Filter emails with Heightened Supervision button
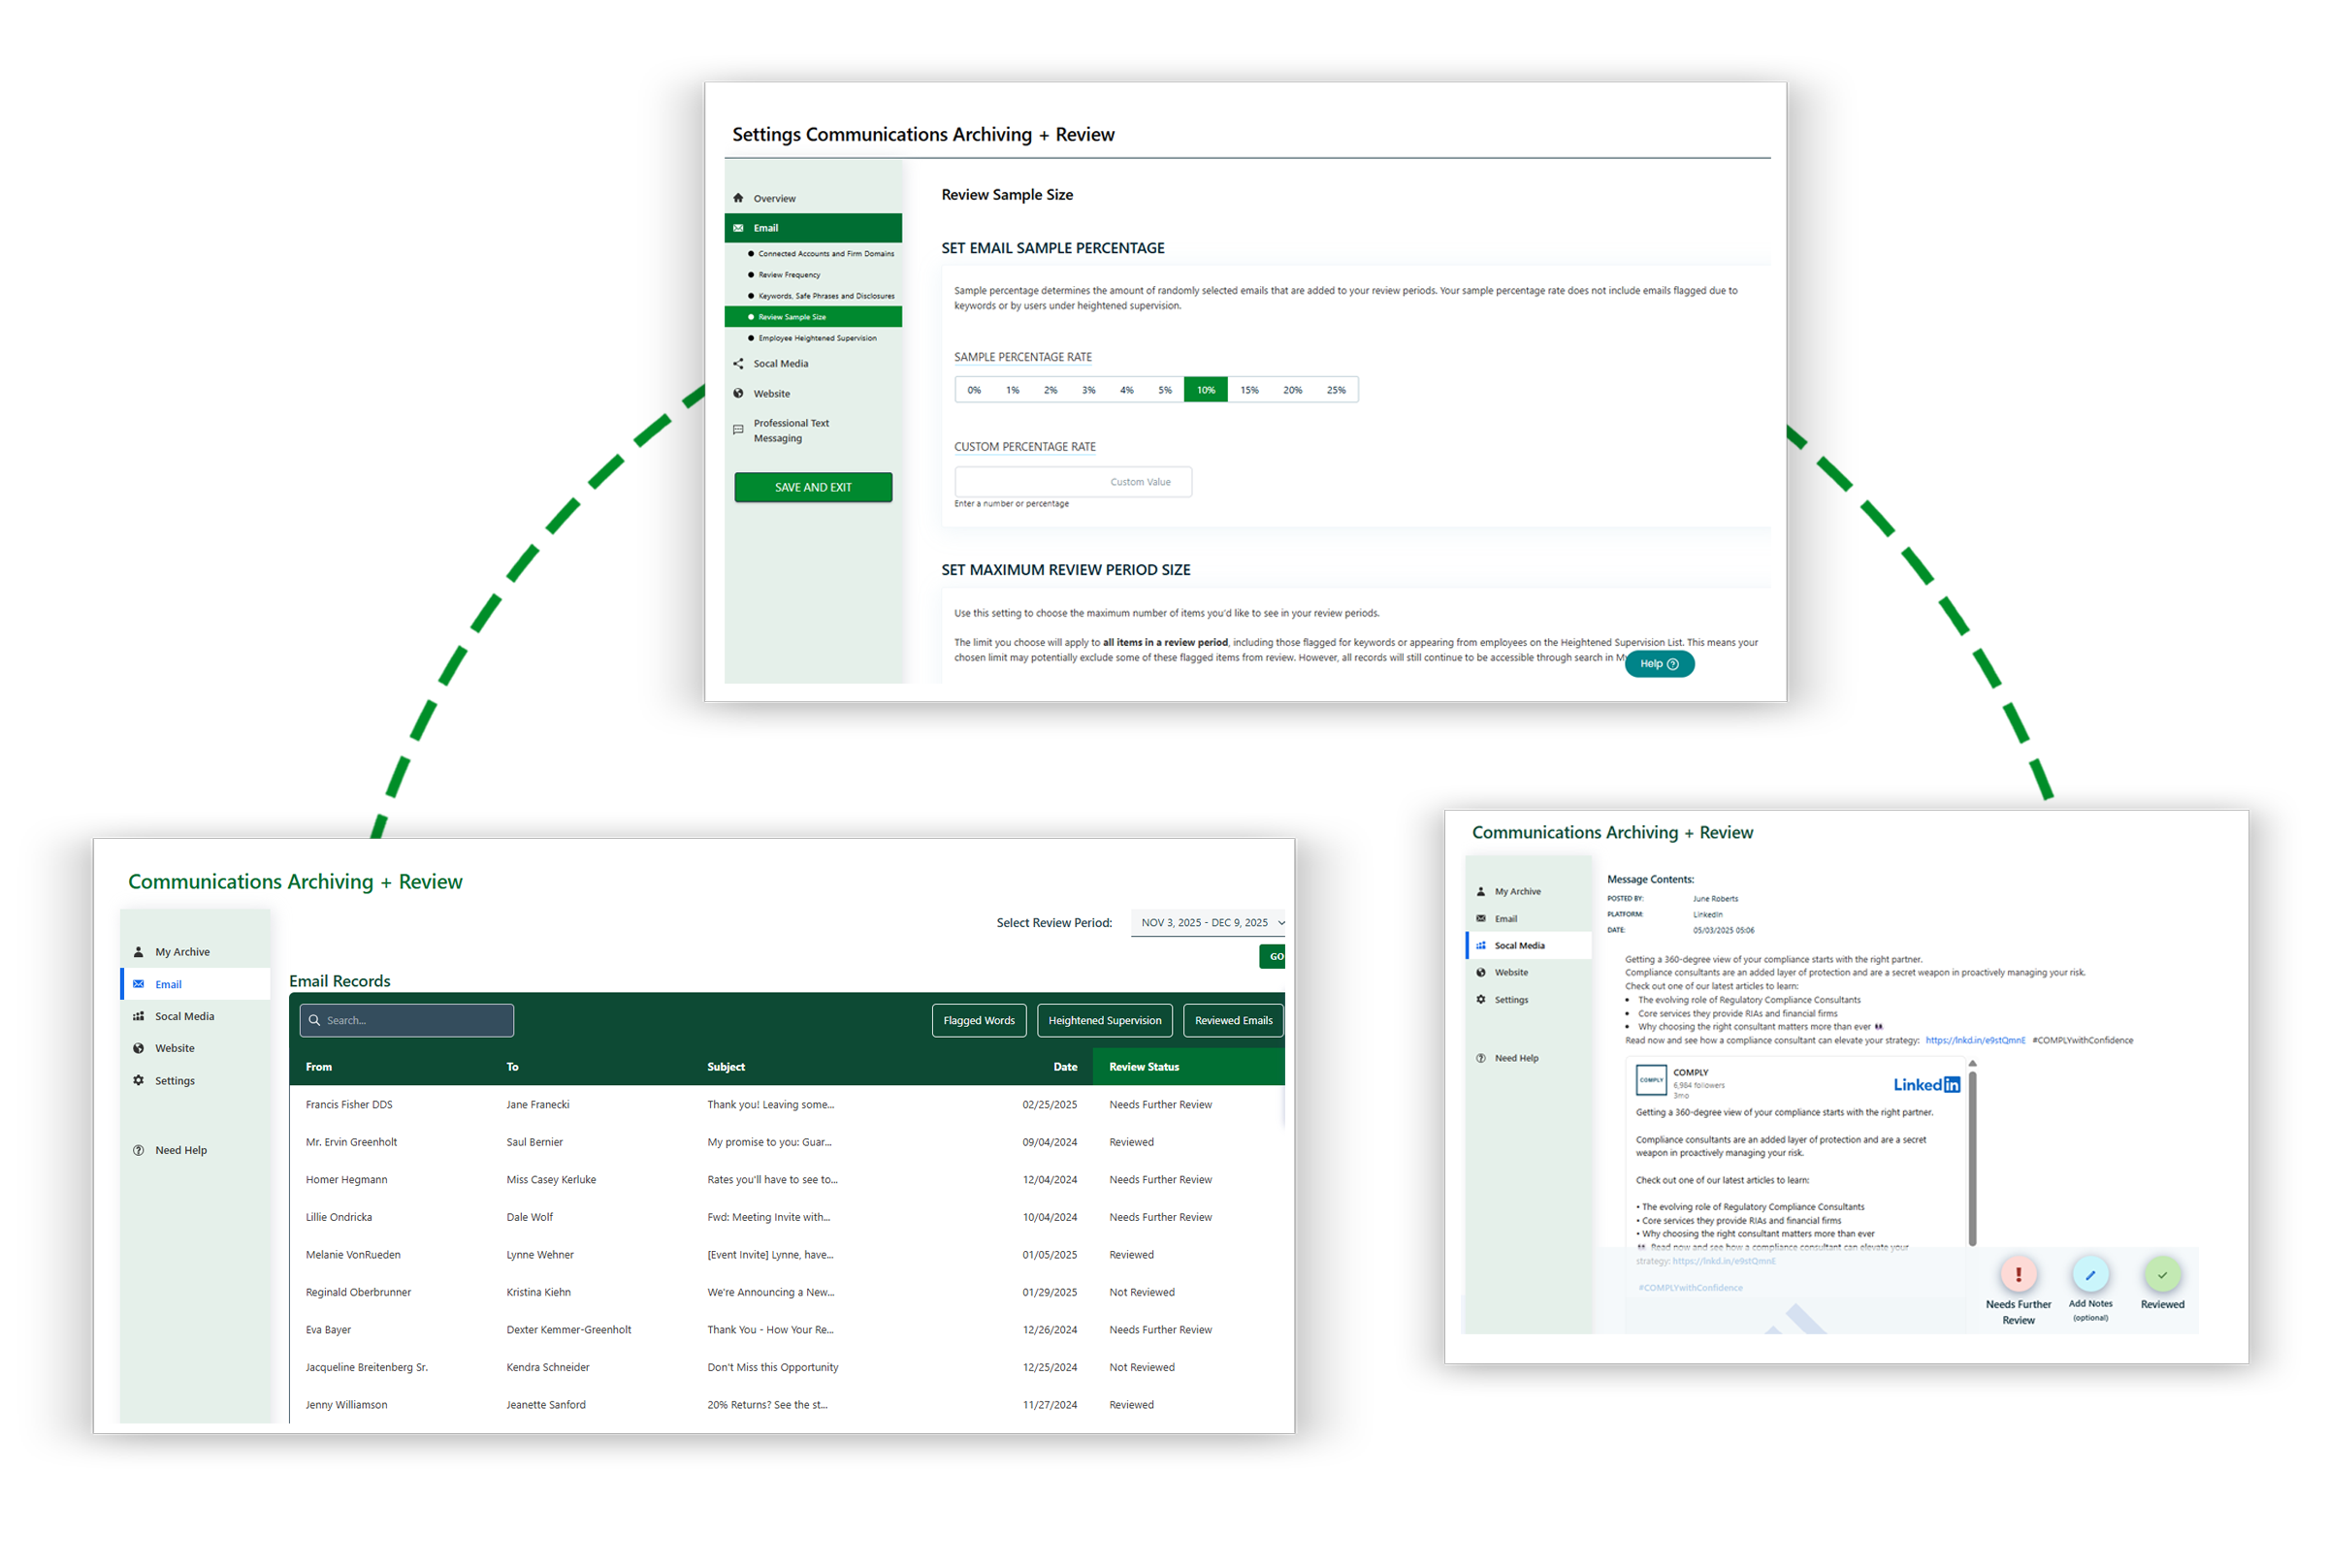Viewport: 2328px width, 1568px height. point(1104,1019)
